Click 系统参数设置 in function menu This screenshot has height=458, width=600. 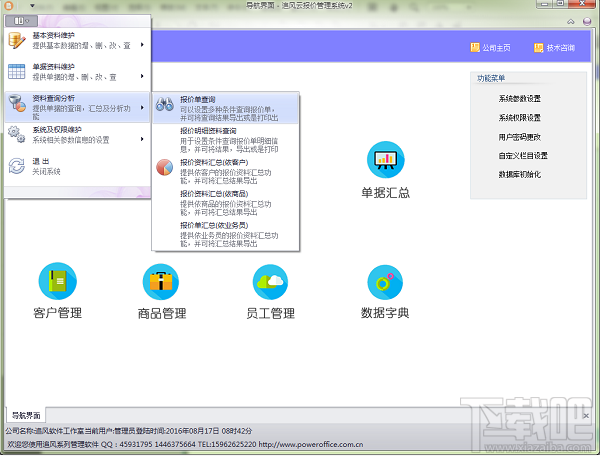coord(519,99)
